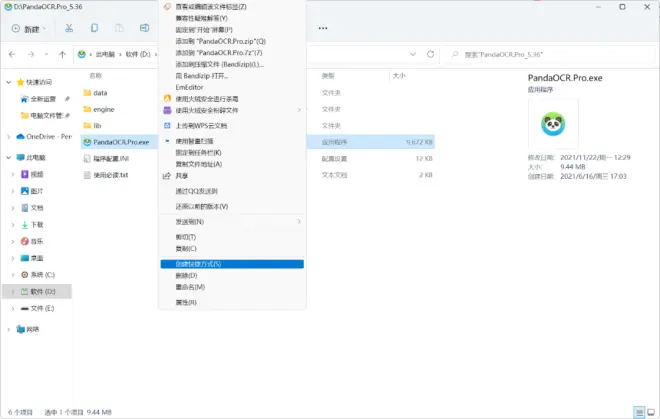Click the 此电脑 breadcrumb in address bar
Viewport: 660px width, 419px height.
tap(105, 54)
